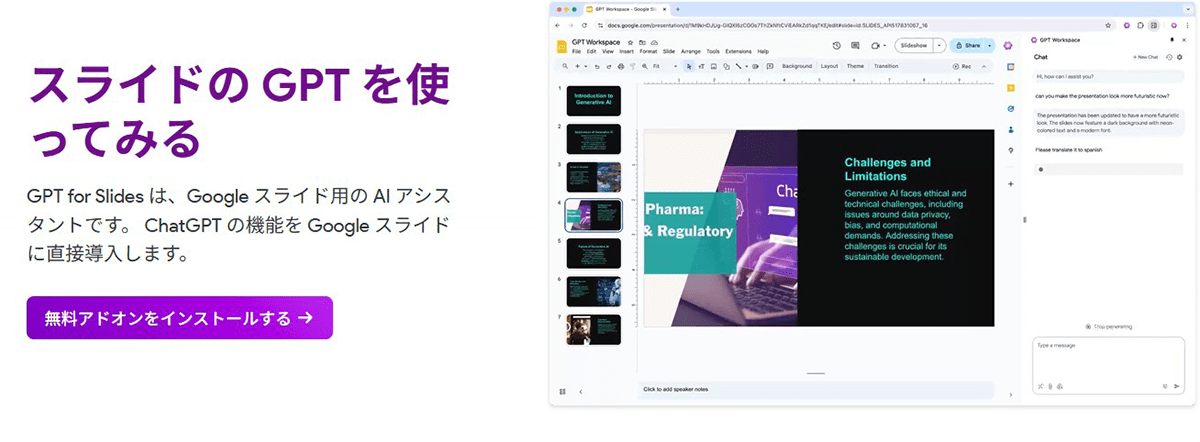Viewport: 1200px width, 442px height.
Task: Open the Extensions menu
Action: (738, 51)
